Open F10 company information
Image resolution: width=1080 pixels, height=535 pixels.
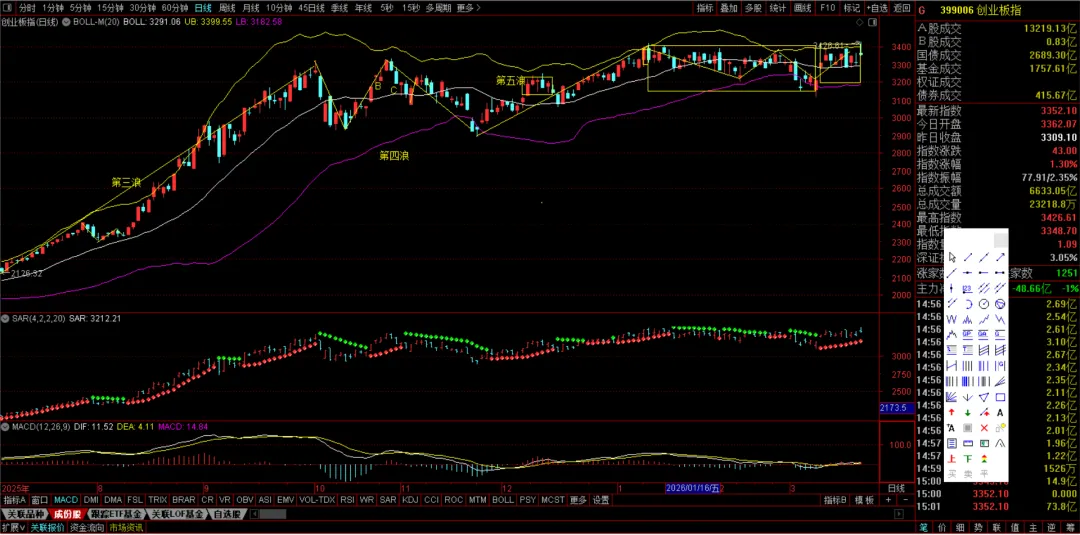(827, 8)
